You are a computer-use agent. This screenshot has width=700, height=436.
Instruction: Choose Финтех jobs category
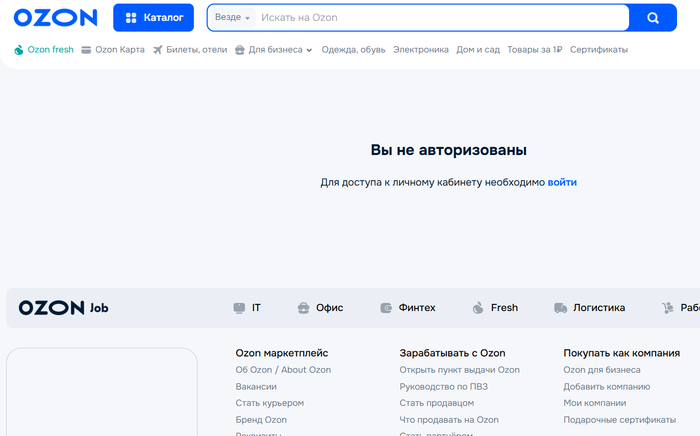pyautogui.click(x=408, y=308)
